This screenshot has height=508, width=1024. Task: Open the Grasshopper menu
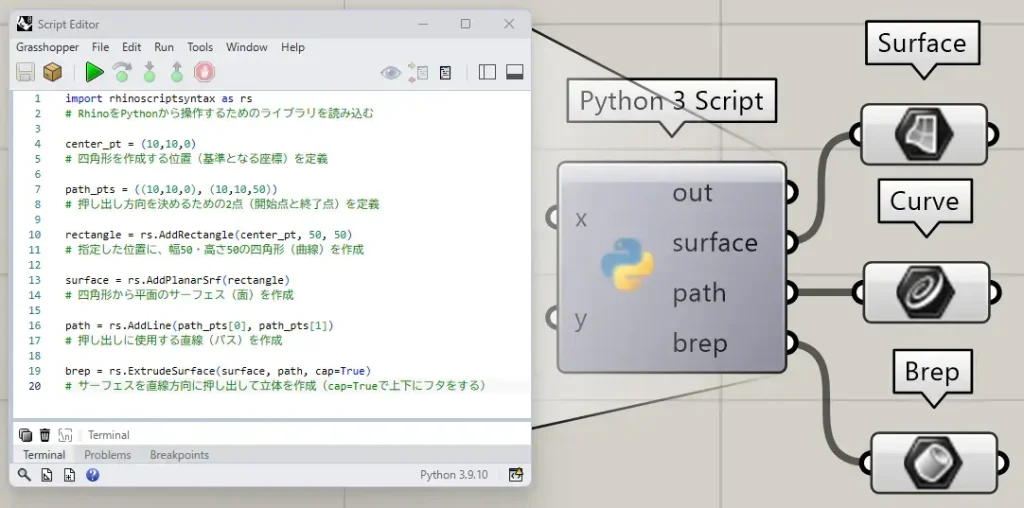click(x=48, y=47)
